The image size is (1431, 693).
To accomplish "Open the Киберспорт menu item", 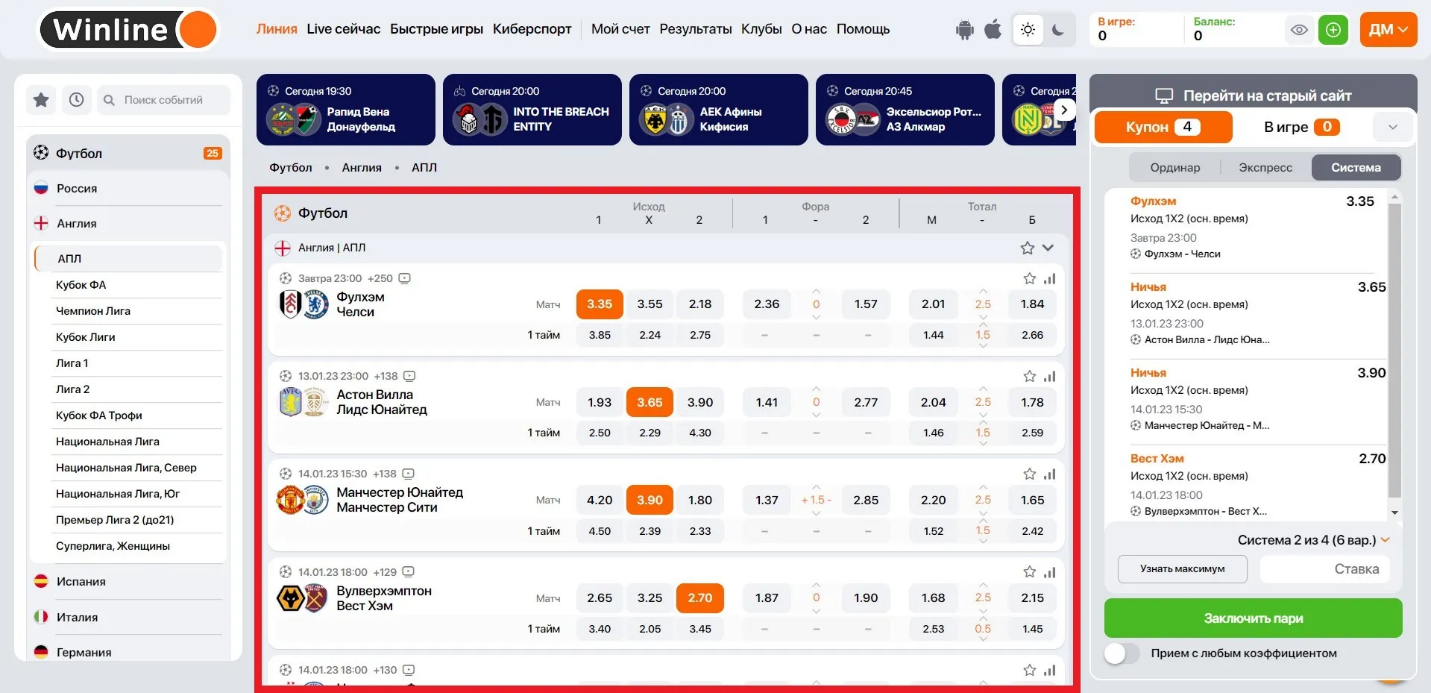I will pyautogui.click(x=533, y=29).
